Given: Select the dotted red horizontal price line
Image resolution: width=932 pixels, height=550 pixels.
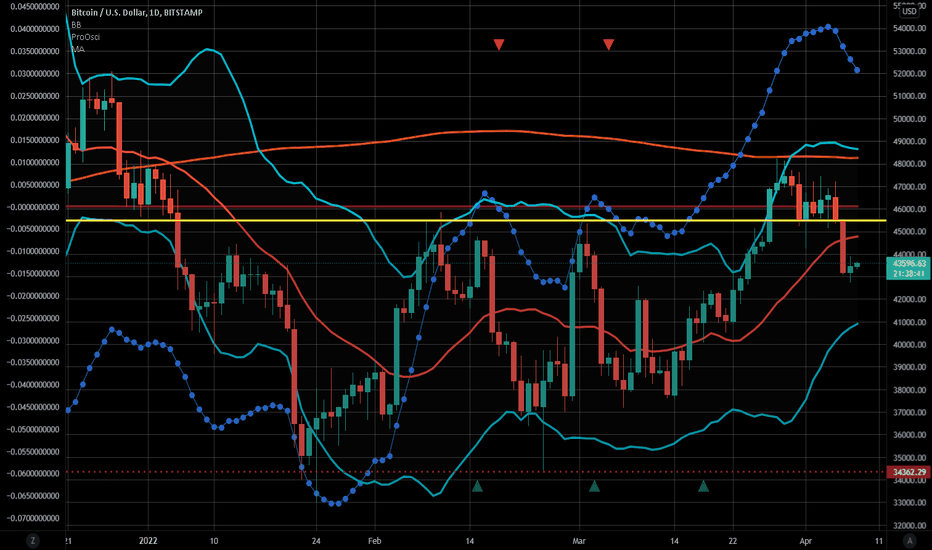Looking at the screenshot, I should pos(476,472).
